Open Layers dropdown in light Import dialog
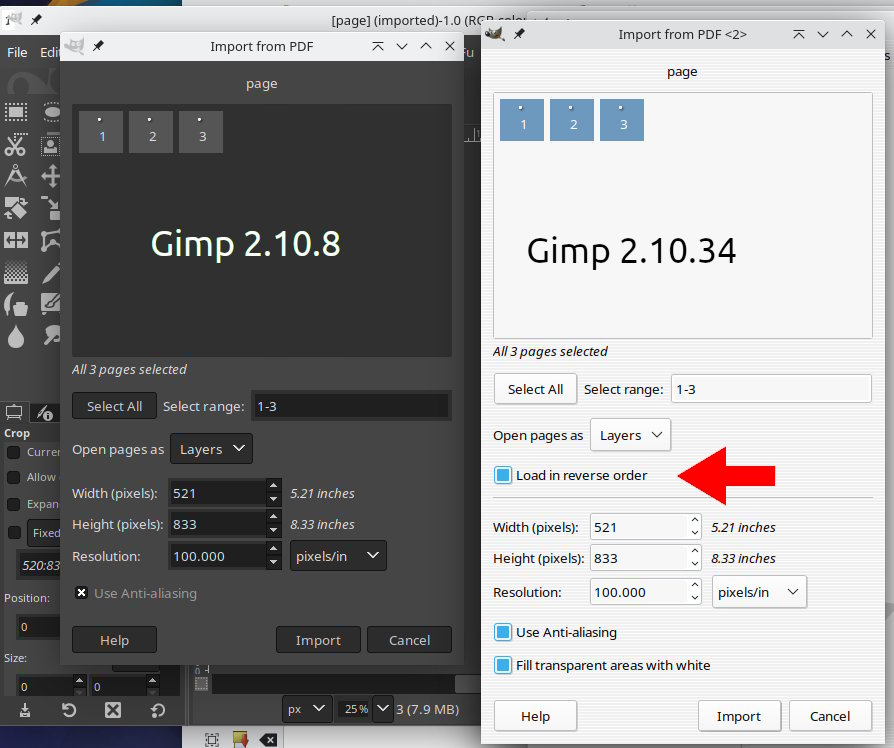The height and width of the screenshot is (748, 894). pyautogui.click(x=630, y=435)
